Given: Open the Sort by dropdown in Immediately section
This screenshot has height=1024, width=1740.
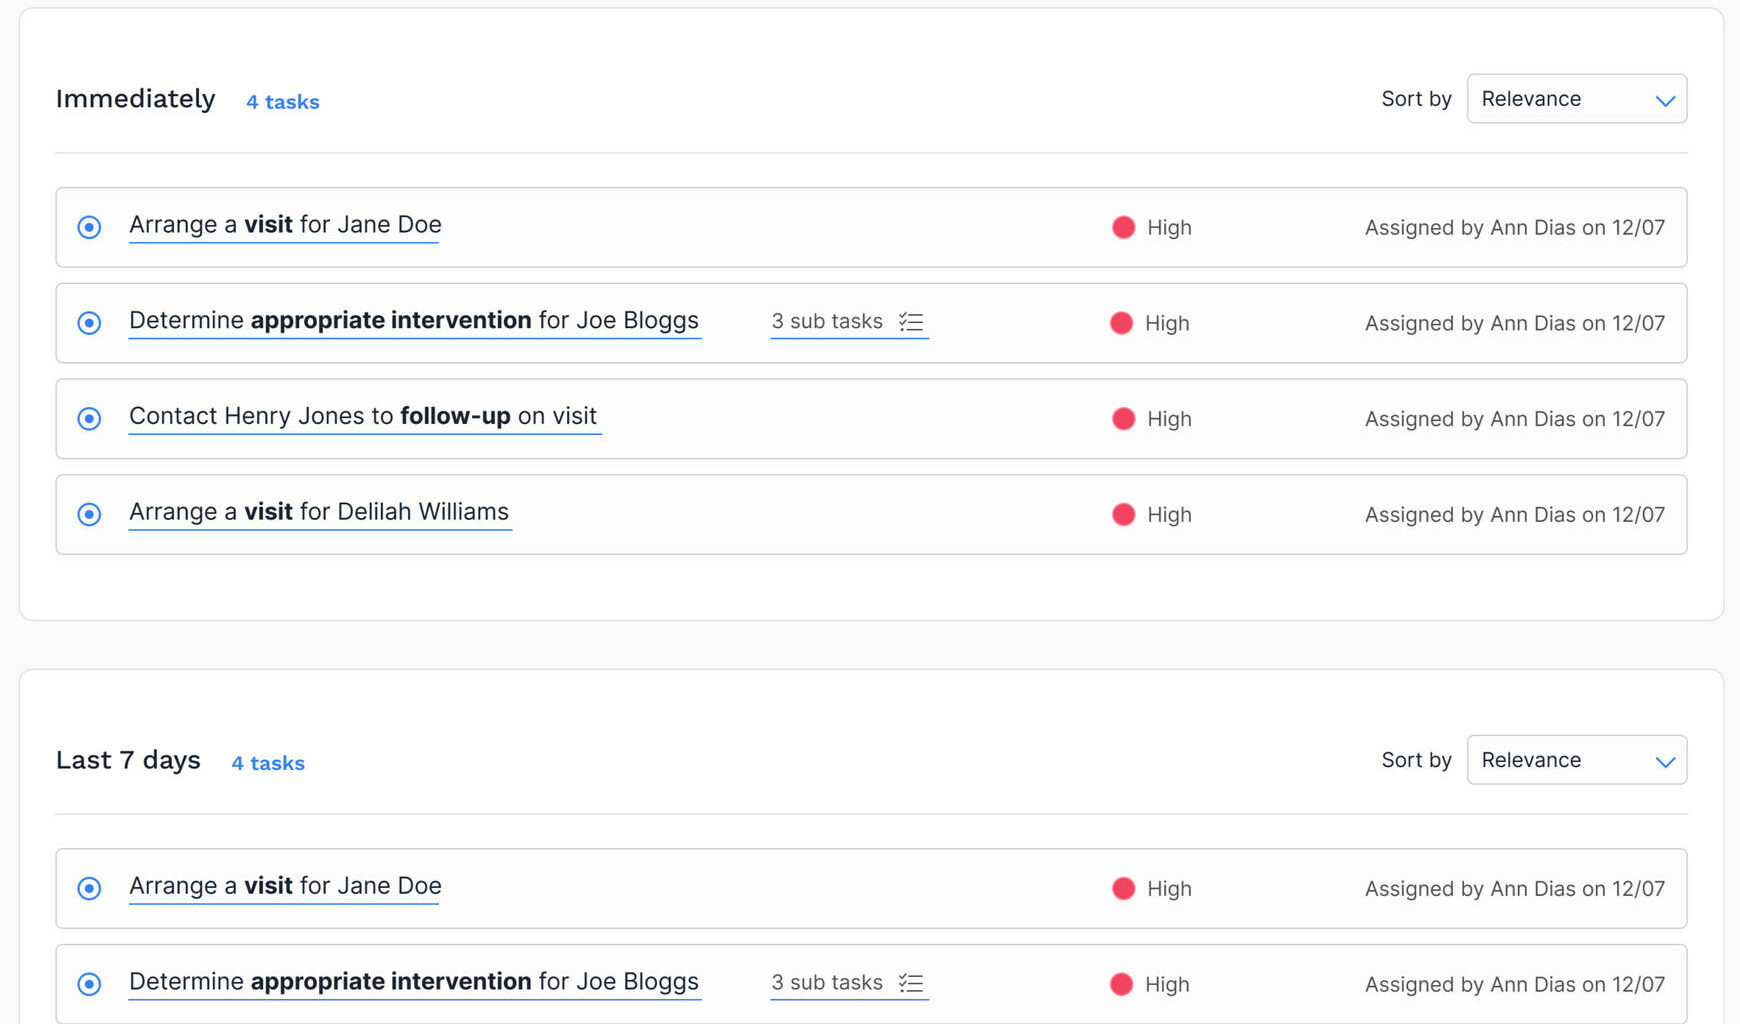Looking at the screenshot, I should coord(1576,99).
